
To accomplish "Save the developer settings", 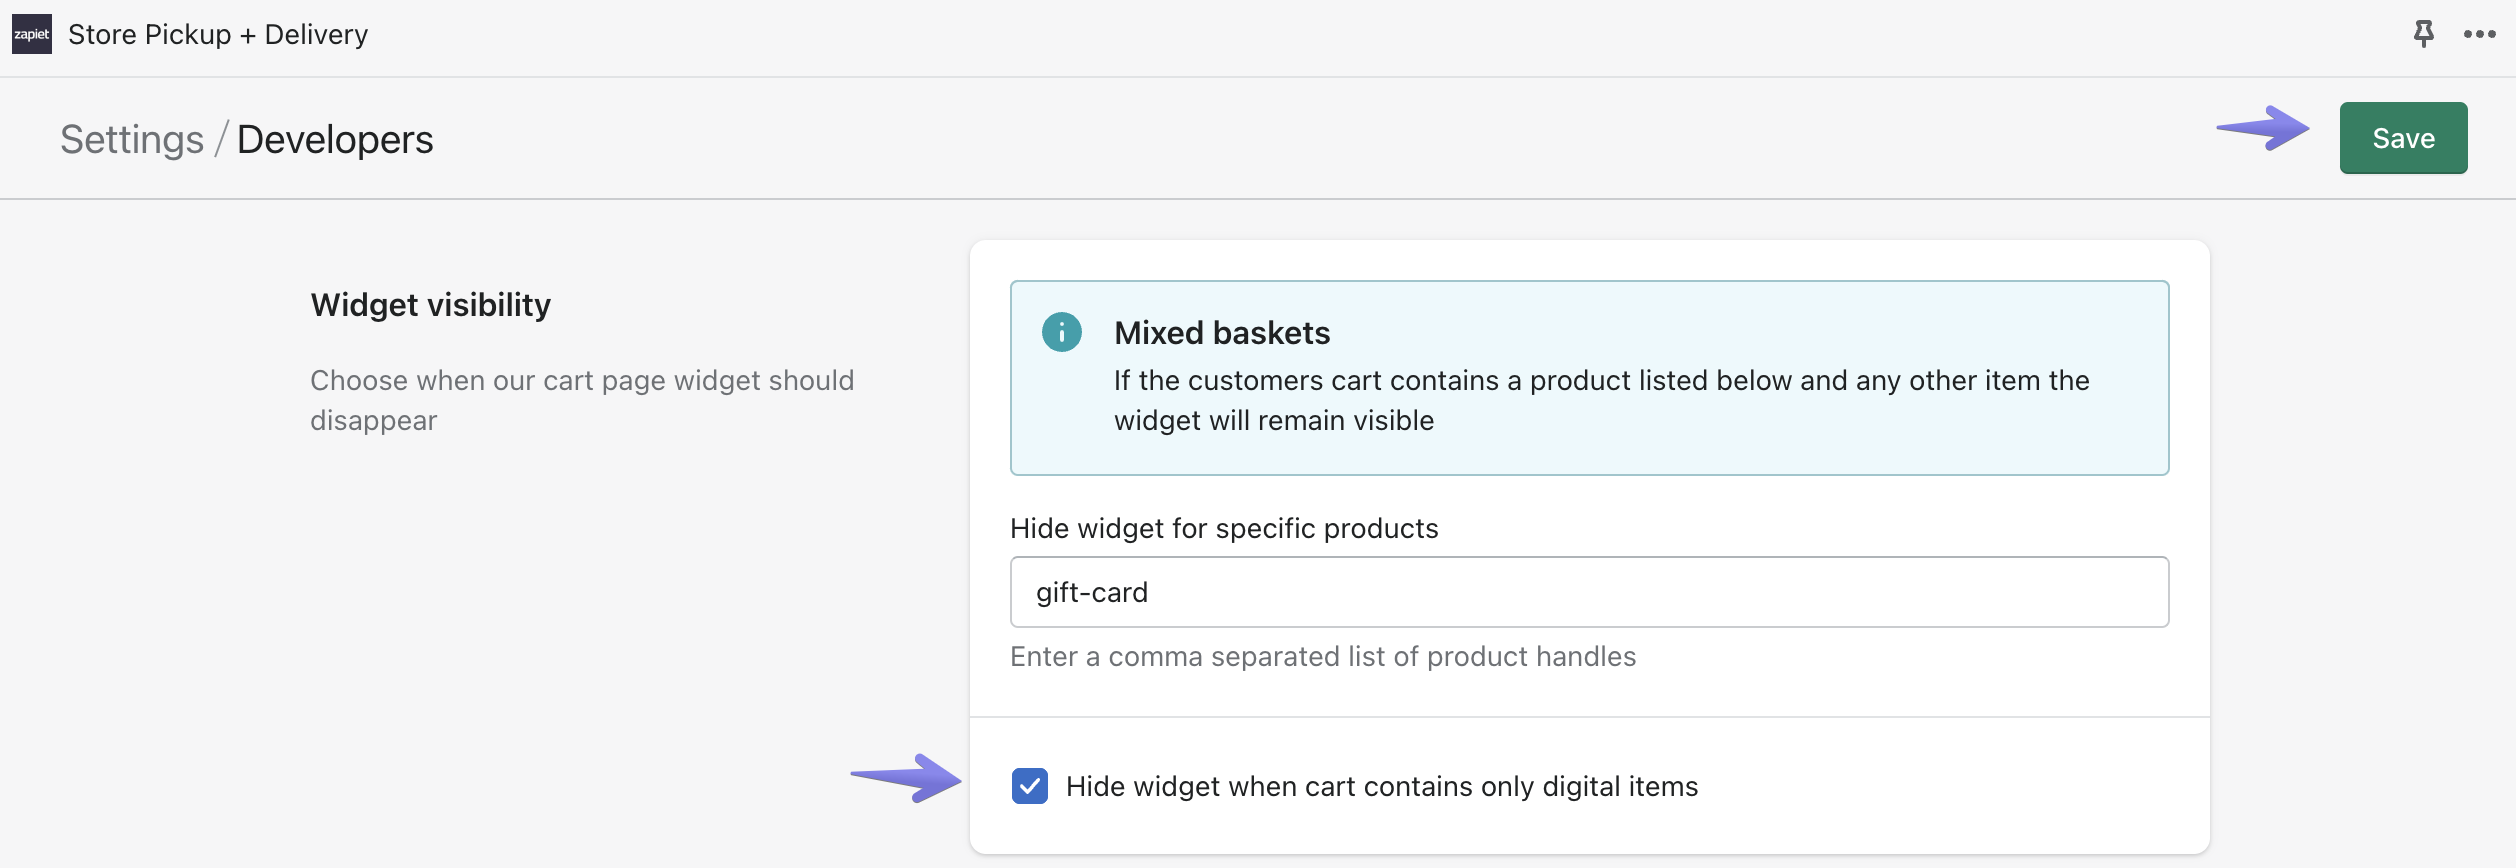I will point(2402,138).
